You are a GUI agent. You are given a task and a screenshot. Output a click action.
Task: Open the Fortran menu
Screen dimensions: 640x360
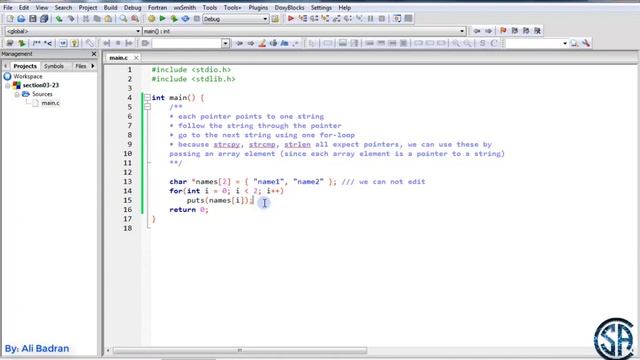(157, 7)
